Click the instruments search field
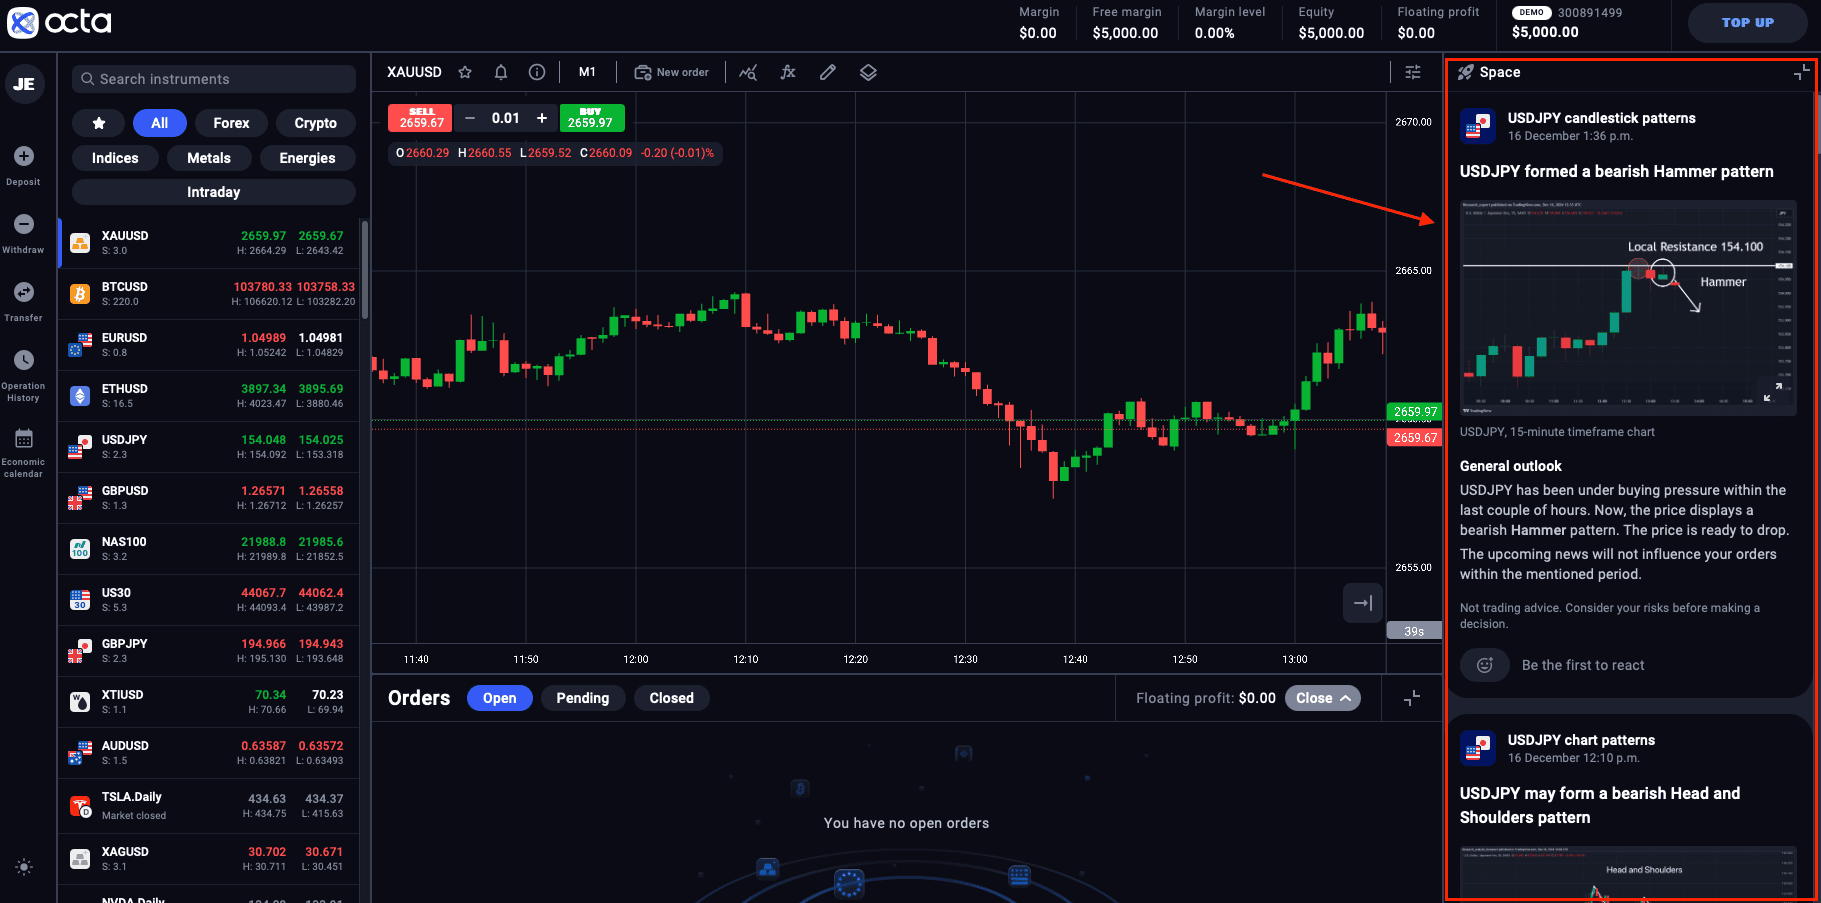Viewport: 1821px width, 903px height. pyautogui.click(x=212, y=79)
